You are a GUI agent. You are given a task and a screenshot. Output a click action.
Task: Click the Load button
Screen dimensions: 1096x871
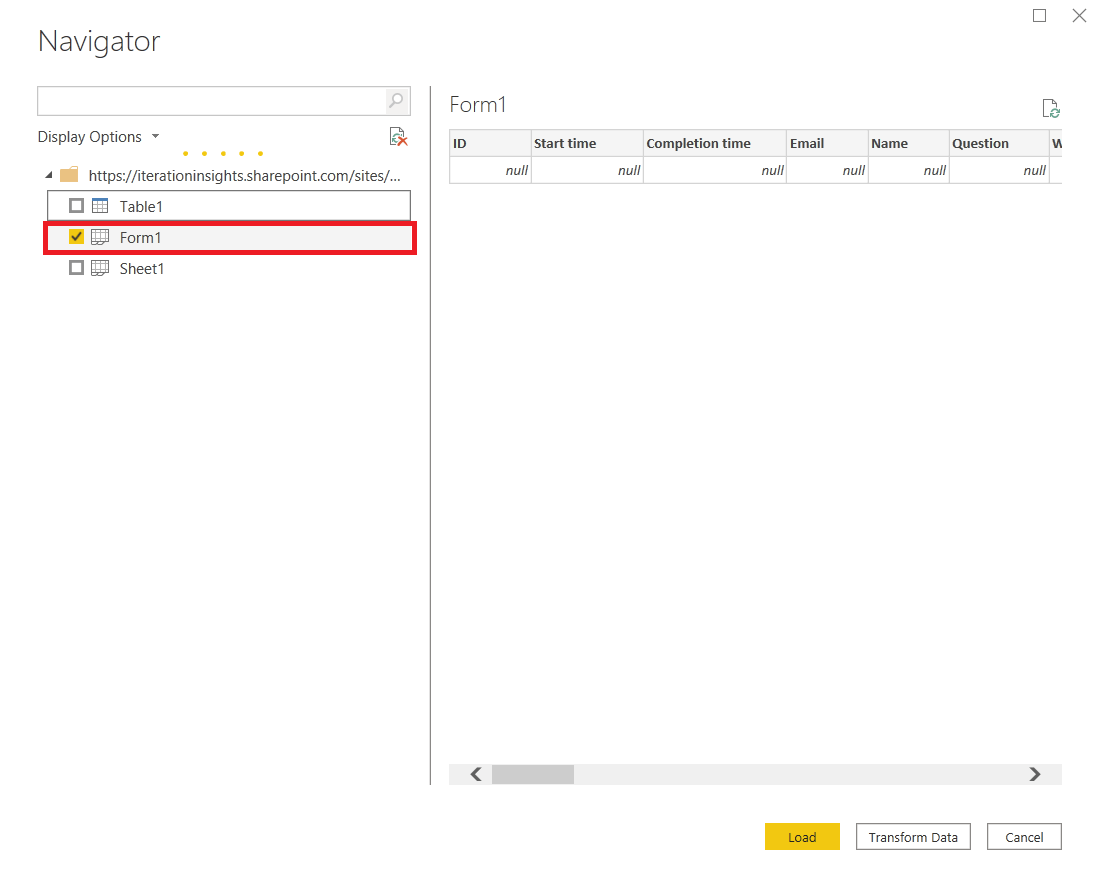(802, 837)
